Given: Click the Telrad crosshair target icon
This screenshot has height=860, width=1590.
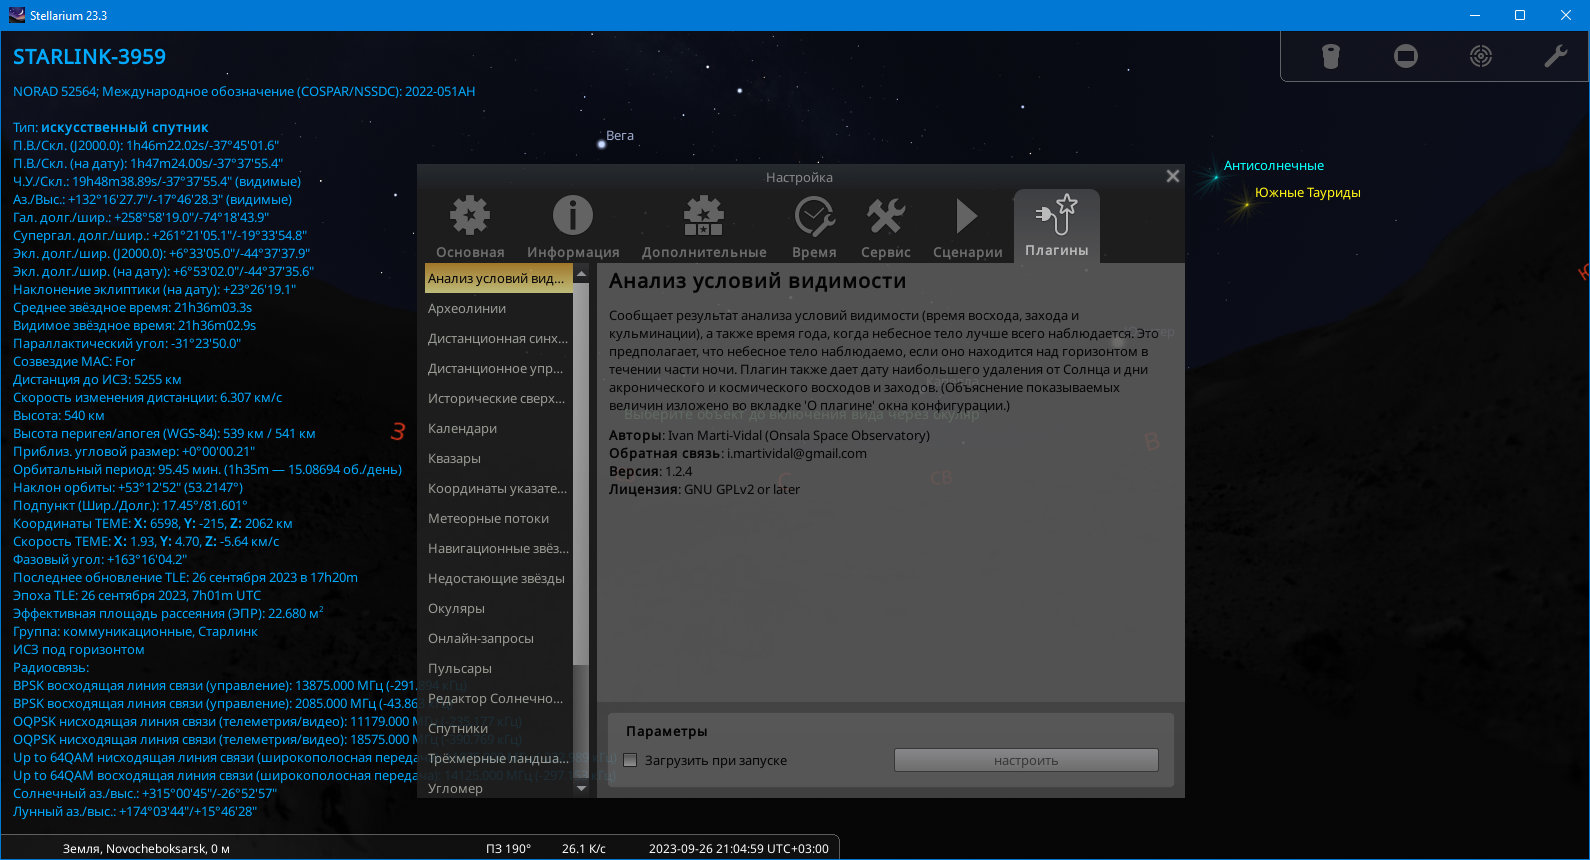Looking at the screenshot, I should [x=1481, y=56].
